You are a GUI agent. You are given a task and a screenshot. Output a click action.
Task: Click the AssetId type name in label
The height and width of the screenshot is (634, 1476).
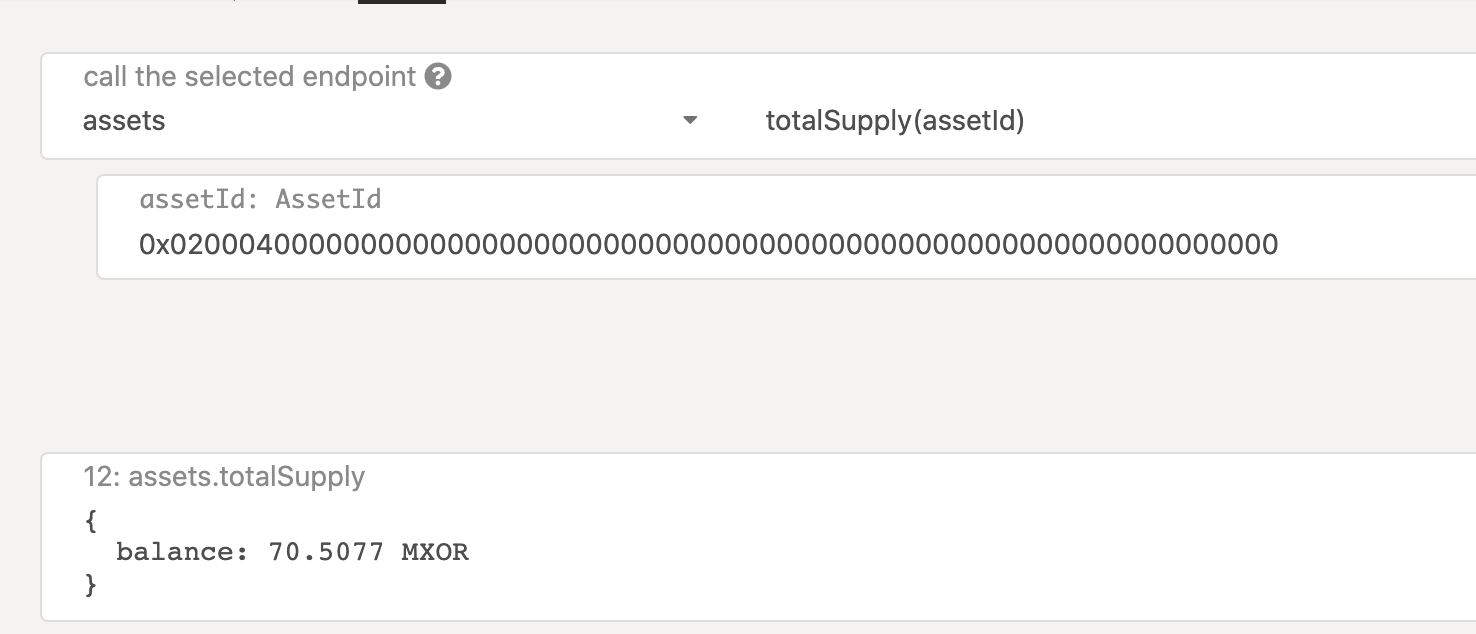(329, 199)
